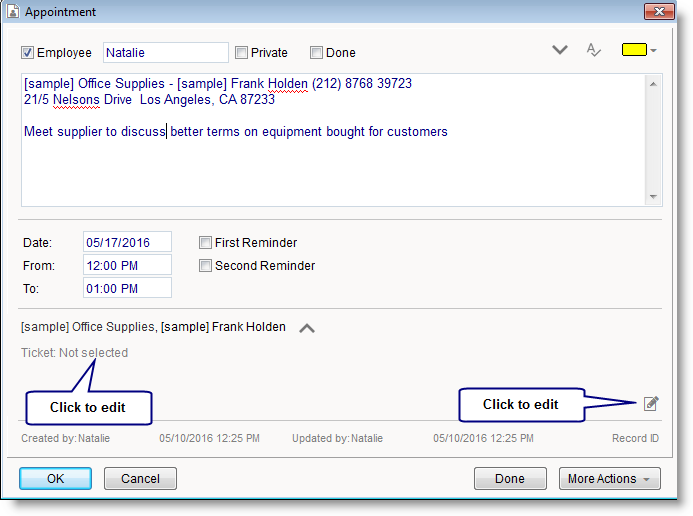Click the edit pencil icon

point(651,403)
